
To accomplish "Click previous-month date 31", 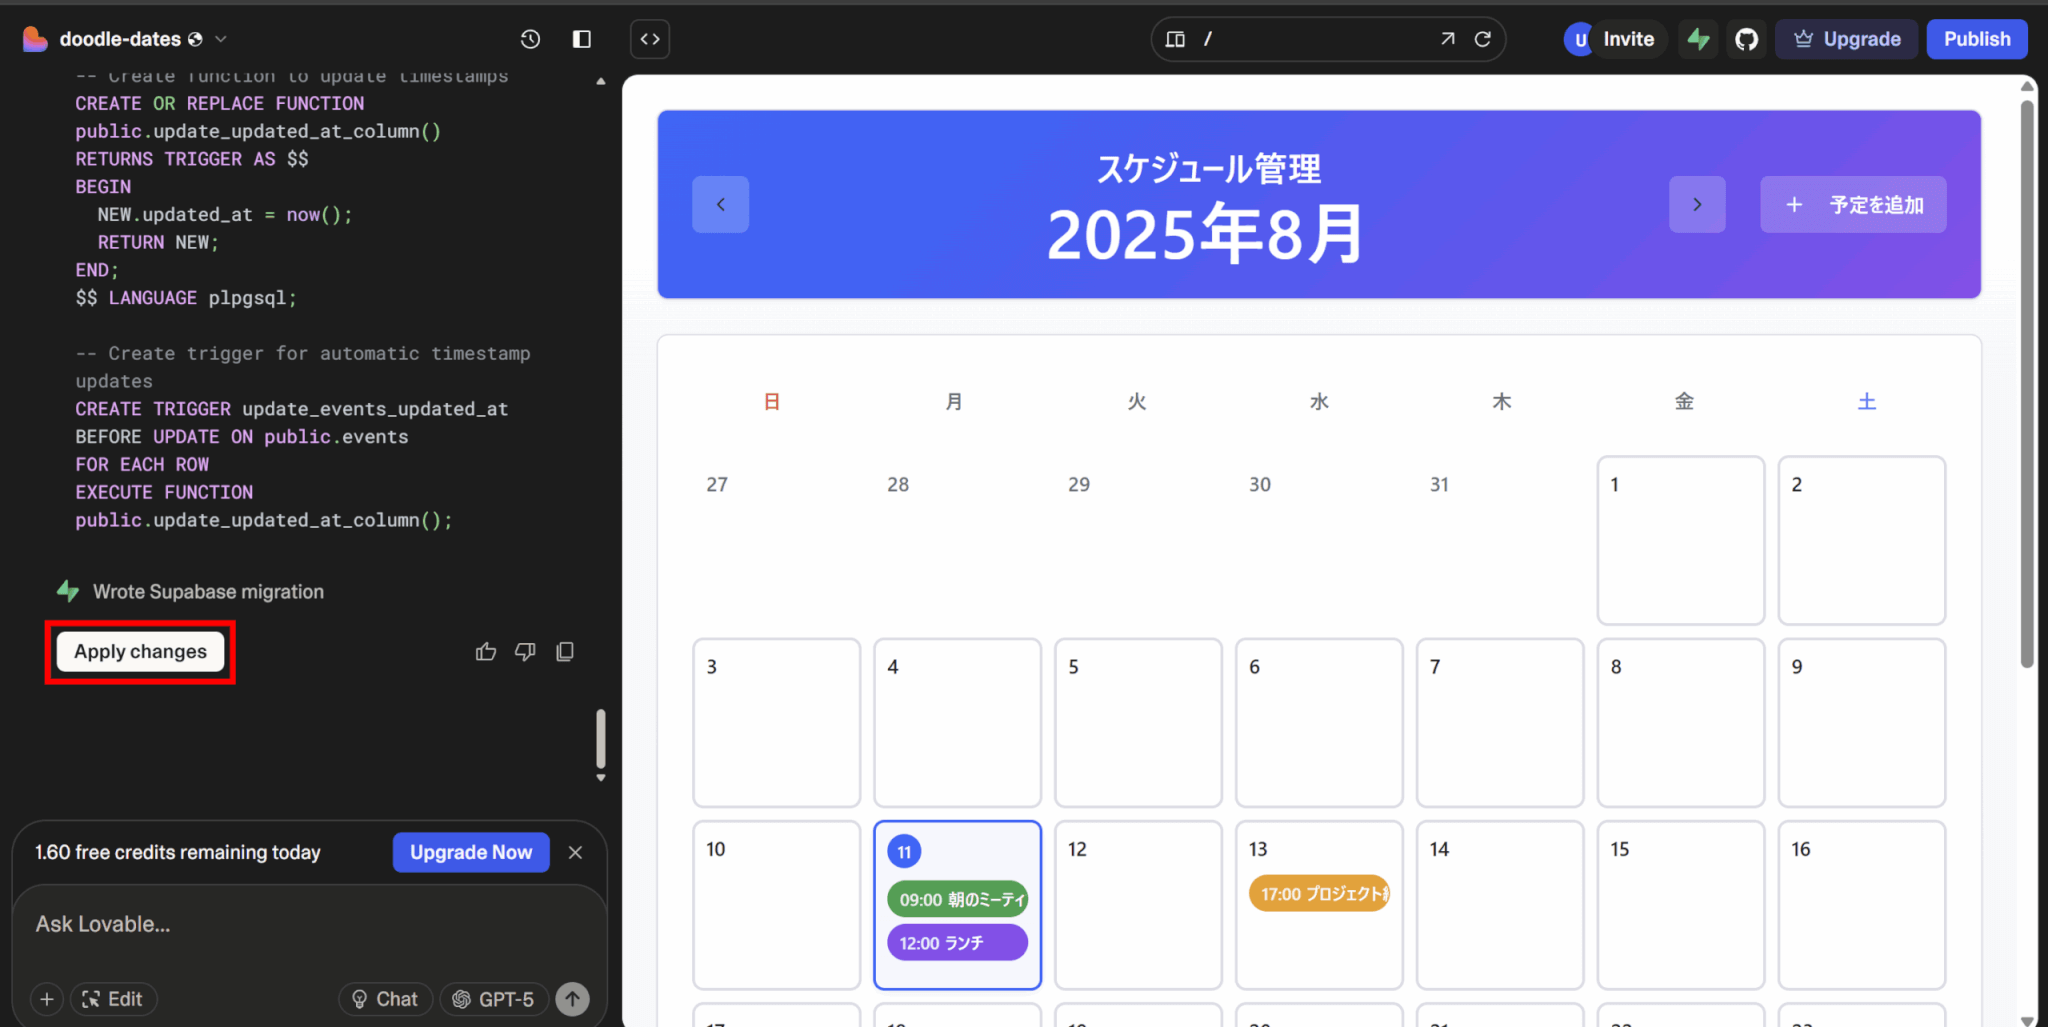I will pos(1439,485).
